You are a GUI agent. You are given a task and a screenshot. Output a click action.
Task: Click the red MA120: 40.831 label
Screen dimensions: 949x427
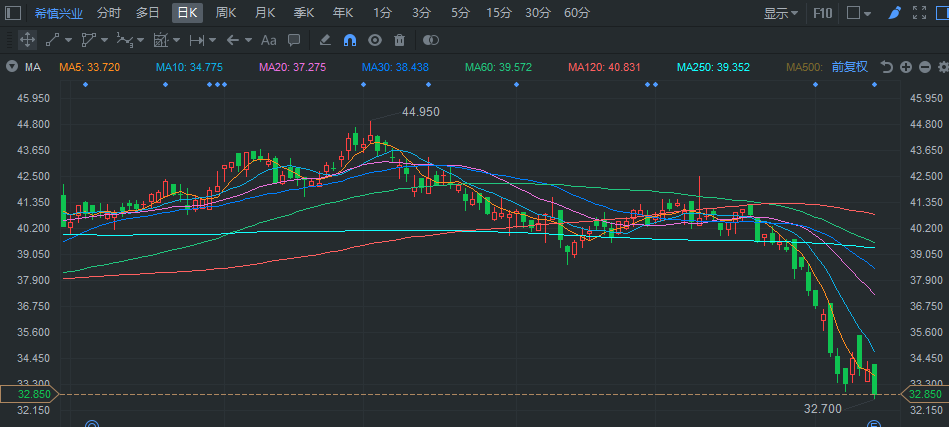pos(604,67)
